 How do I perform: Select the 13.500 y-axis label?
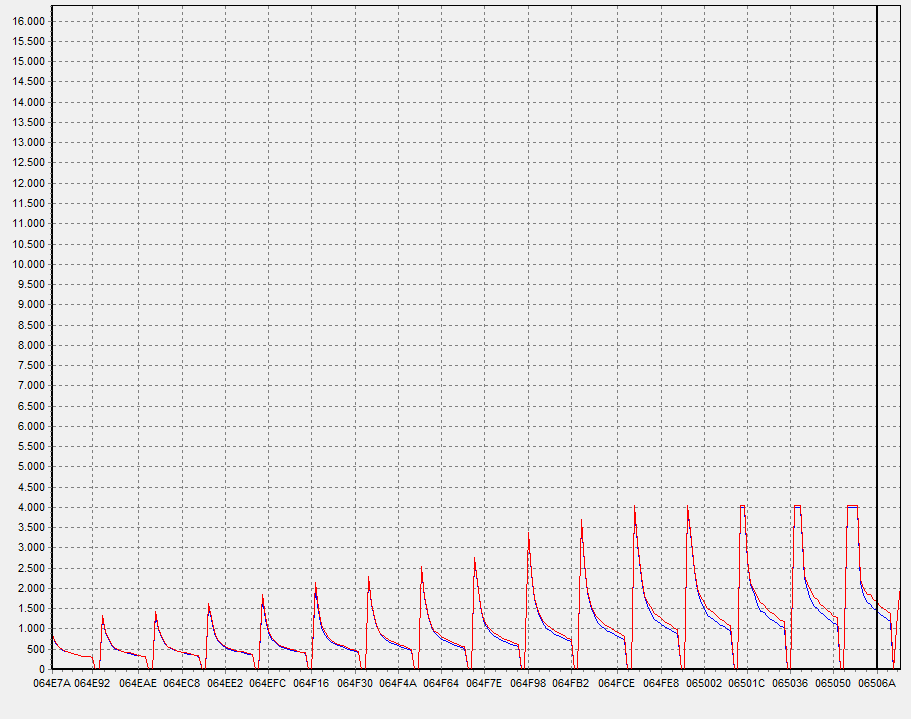point(28,123)
